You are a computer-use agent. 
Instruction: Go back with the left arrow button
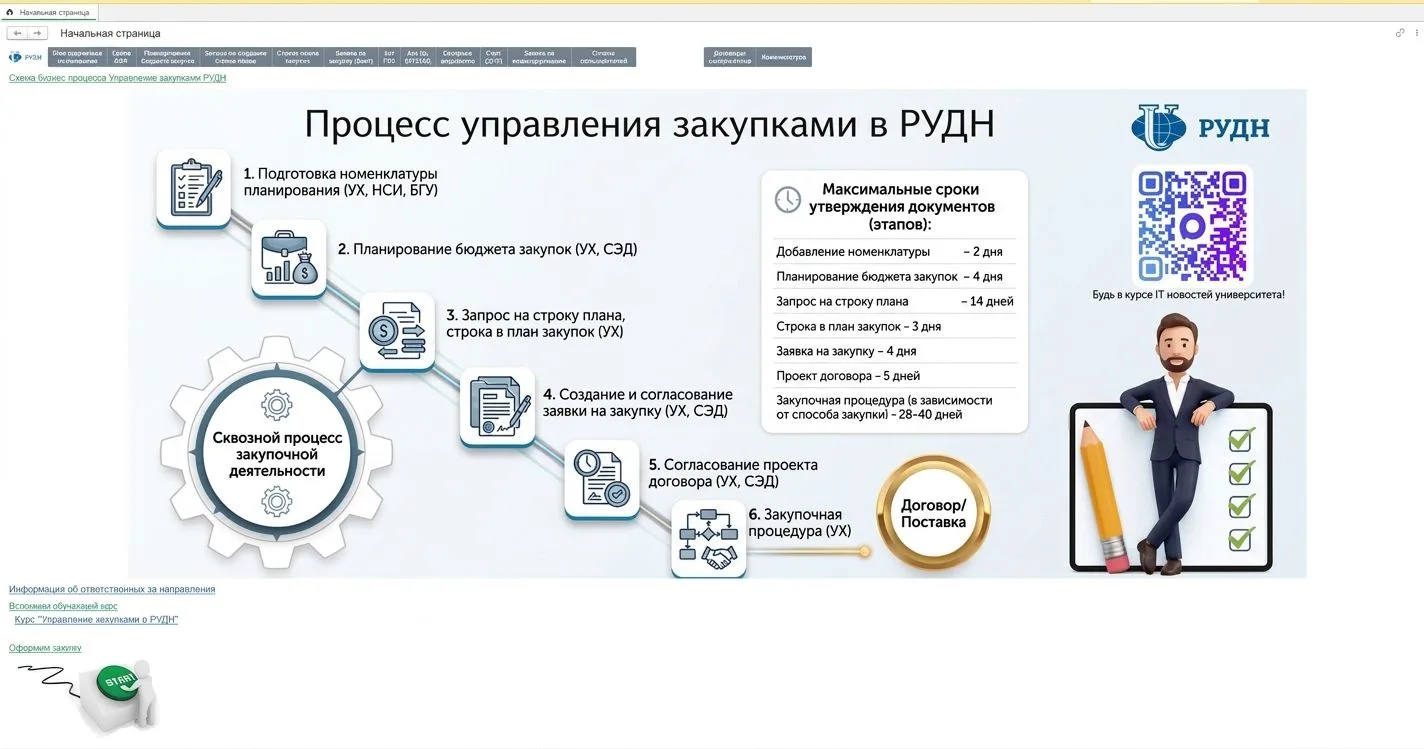tap(17, 33)
